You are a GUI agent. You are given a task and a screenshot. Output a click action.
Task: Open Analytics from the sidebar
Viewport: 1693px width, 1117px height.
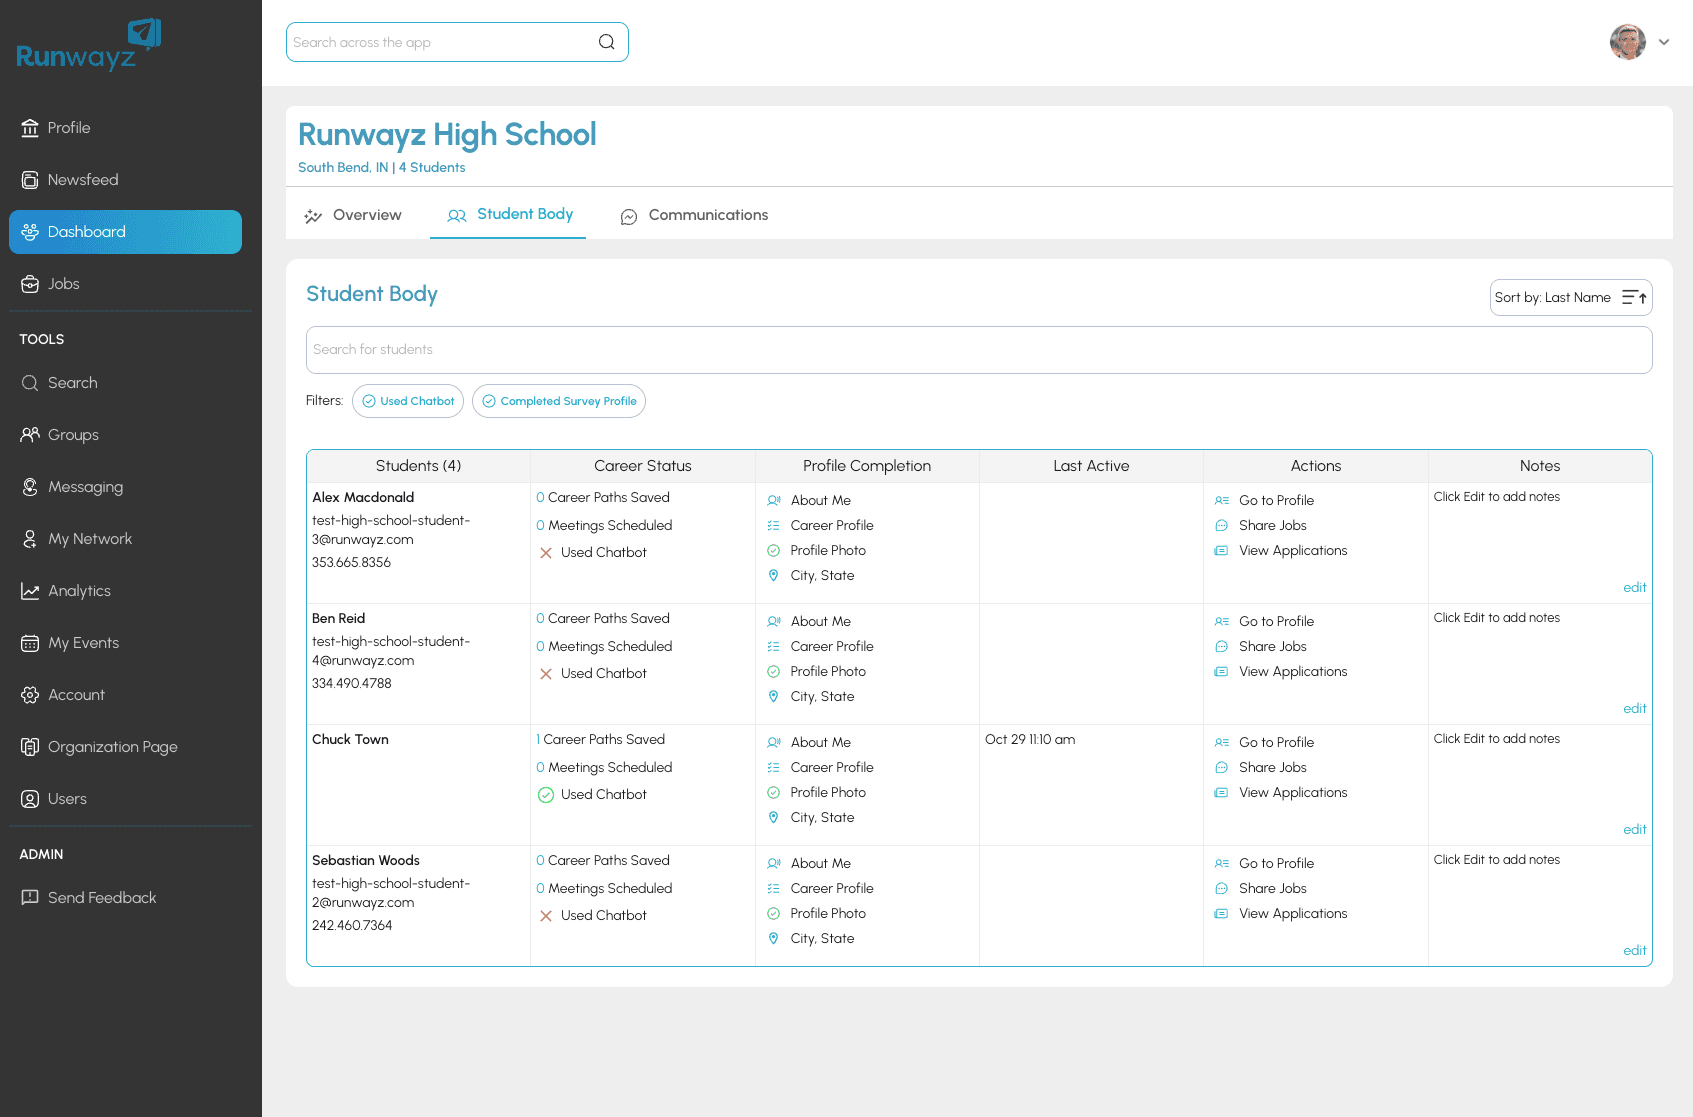(x=79, y=591)
